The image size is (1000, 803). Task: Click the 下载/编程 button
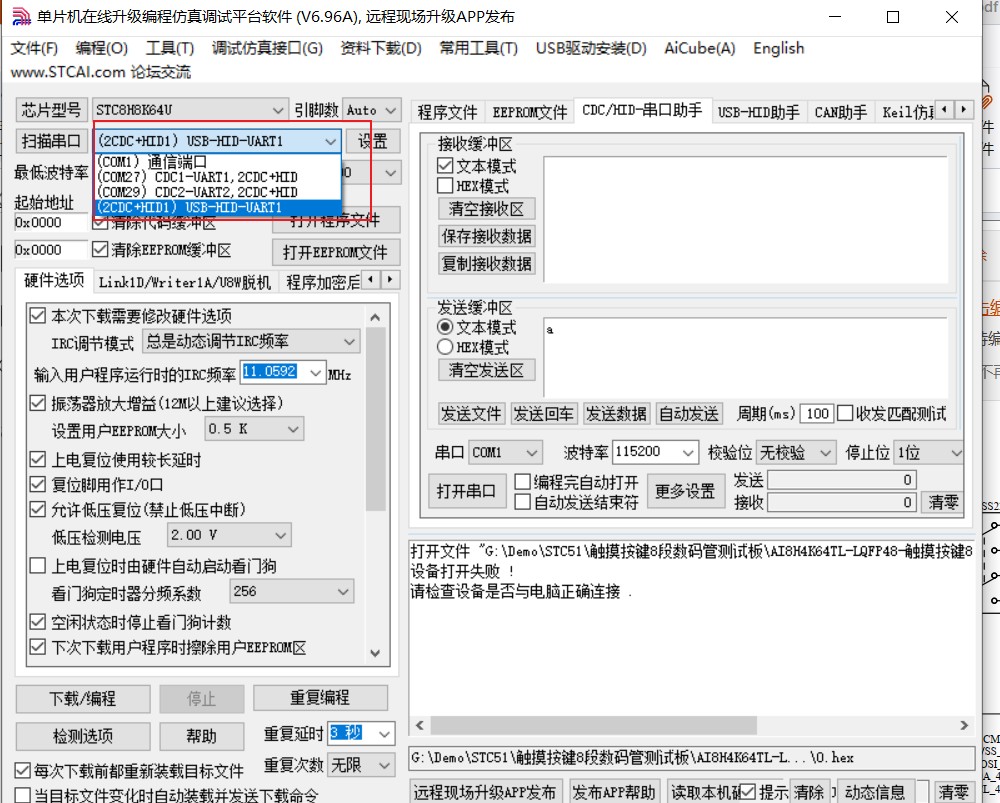[x=82, y=698]
